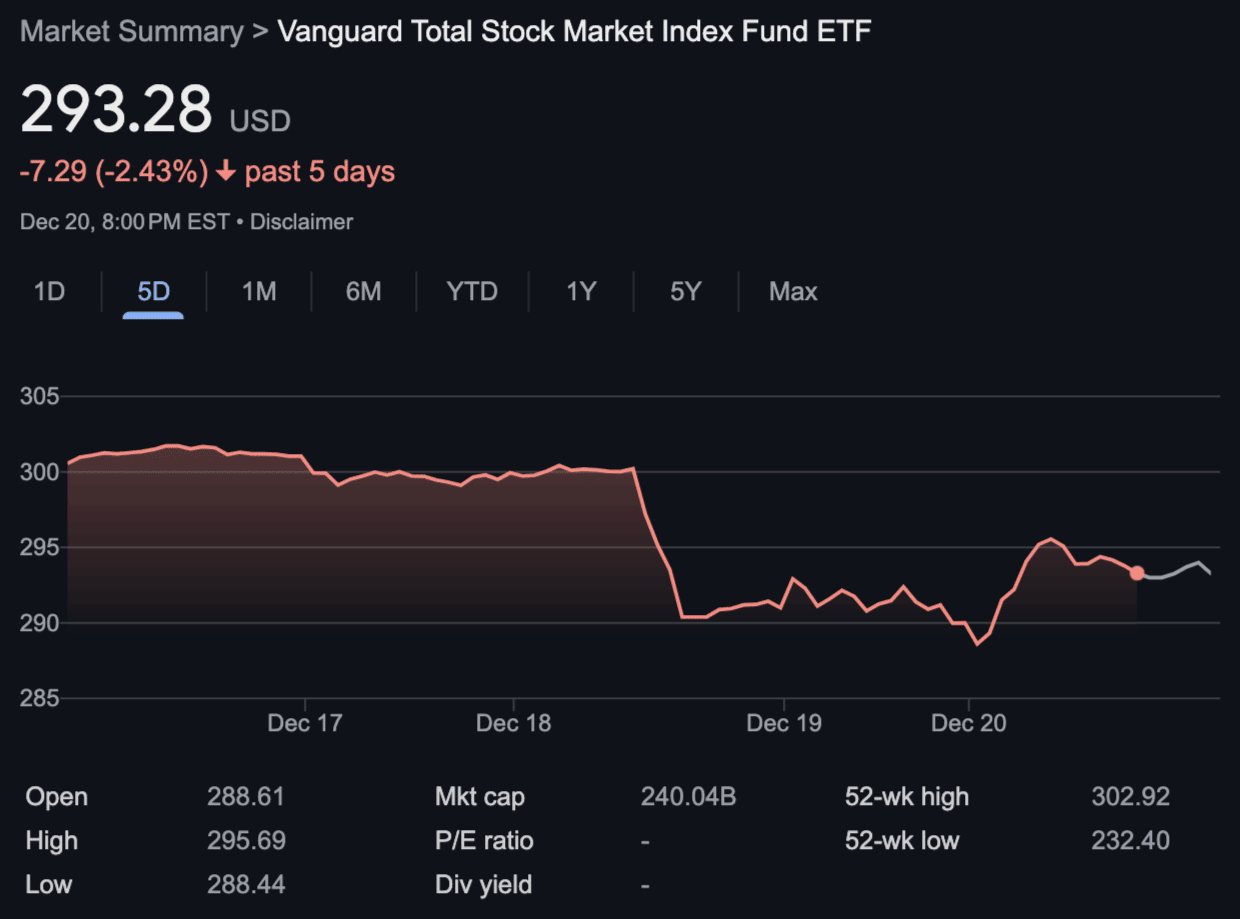
Task: Click the -7.29 (-2.43%) change text
Action: (x=114, y=172)
